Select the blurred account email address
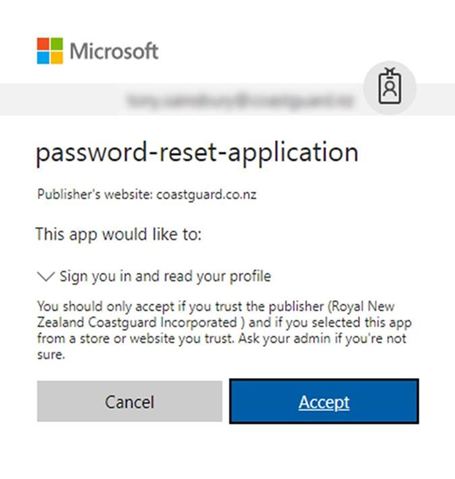The width and height of the screenshot is (455, 479). tap(239, 101)
